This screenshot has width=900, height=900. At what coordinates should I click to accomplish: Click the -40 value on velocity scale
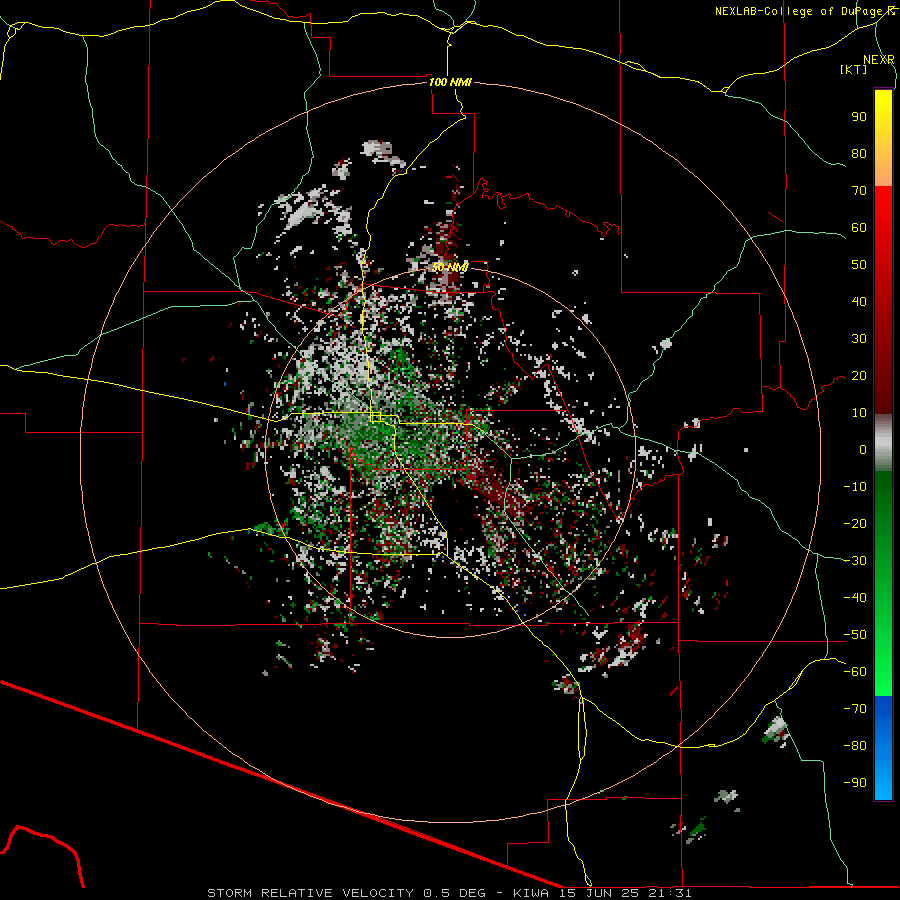855,598
